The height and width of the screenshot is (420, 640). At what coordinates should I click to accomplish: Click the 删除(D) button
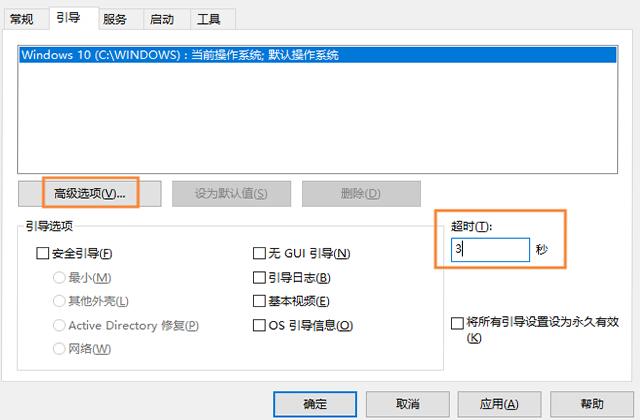click(361, 193)
